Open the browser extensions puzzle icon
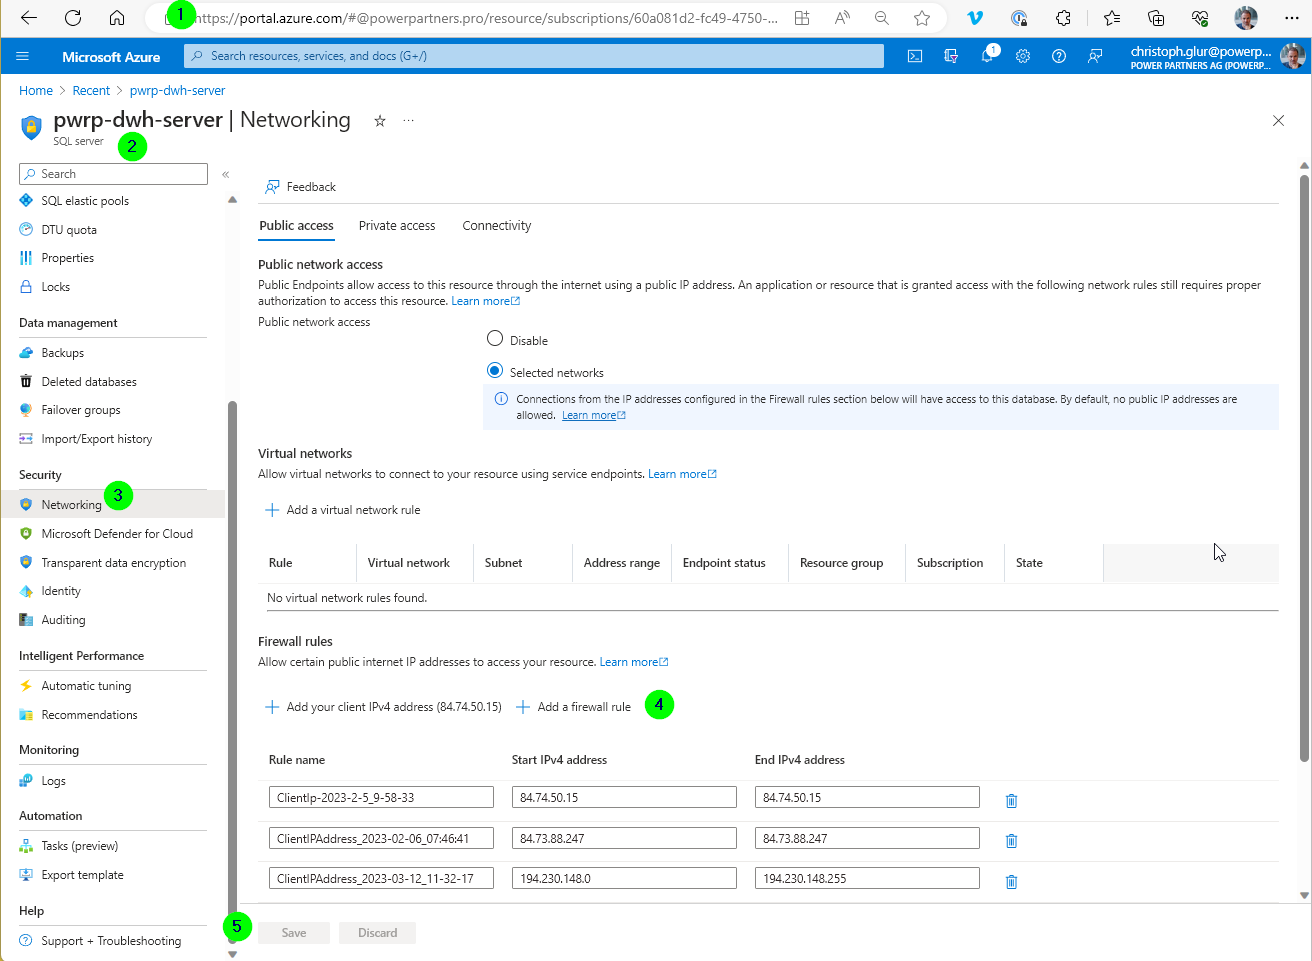The height and width of the screenshot is (961, 1312). click(x=1063, y=18)
